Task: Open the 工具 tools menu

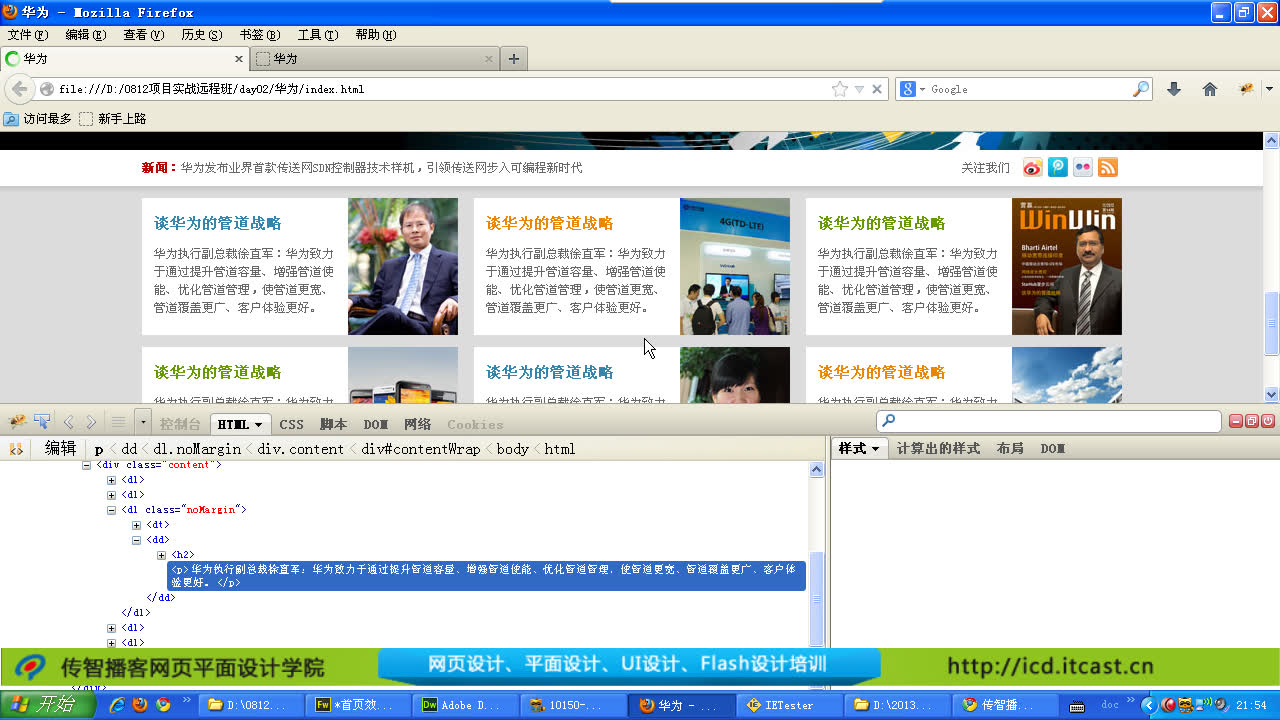Action: point(318,35)
